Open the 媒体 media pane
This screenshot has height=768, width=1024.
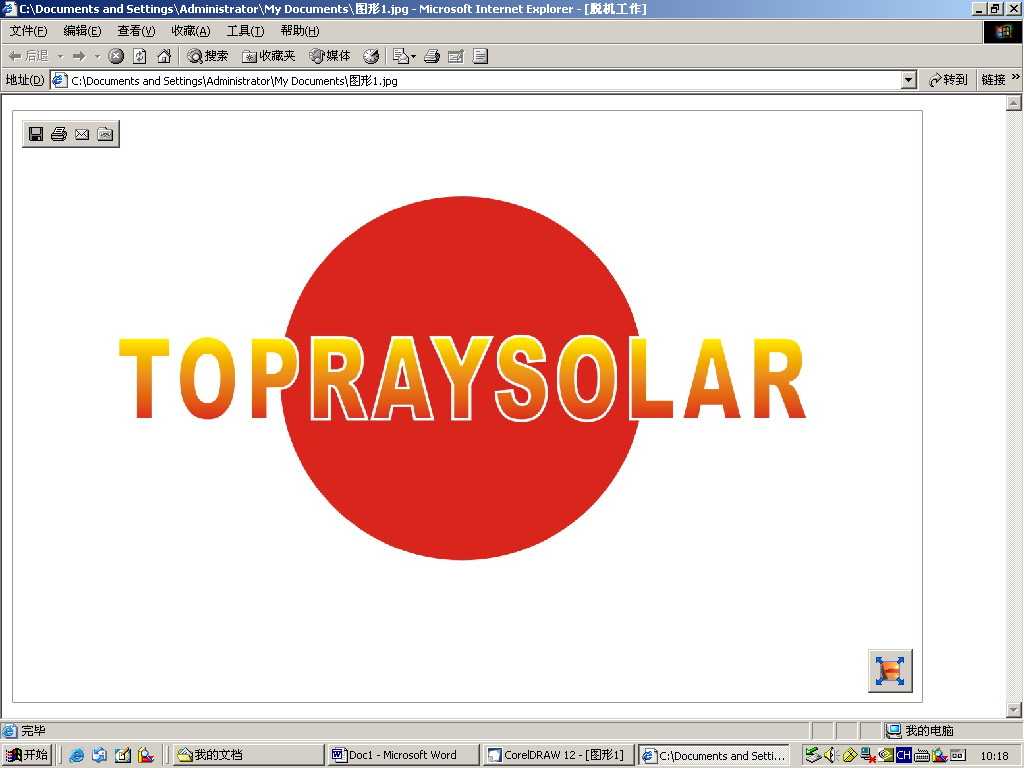click(x=330, y=56)
